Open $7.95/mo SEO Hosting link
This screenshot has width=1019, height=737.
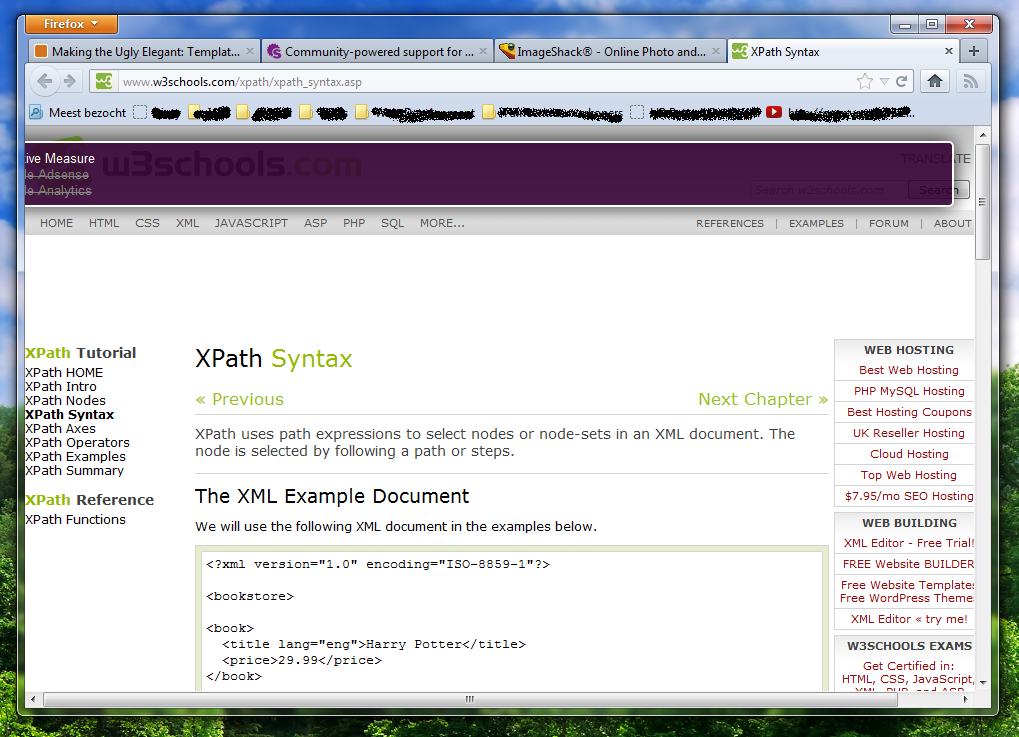click(909, 496)
